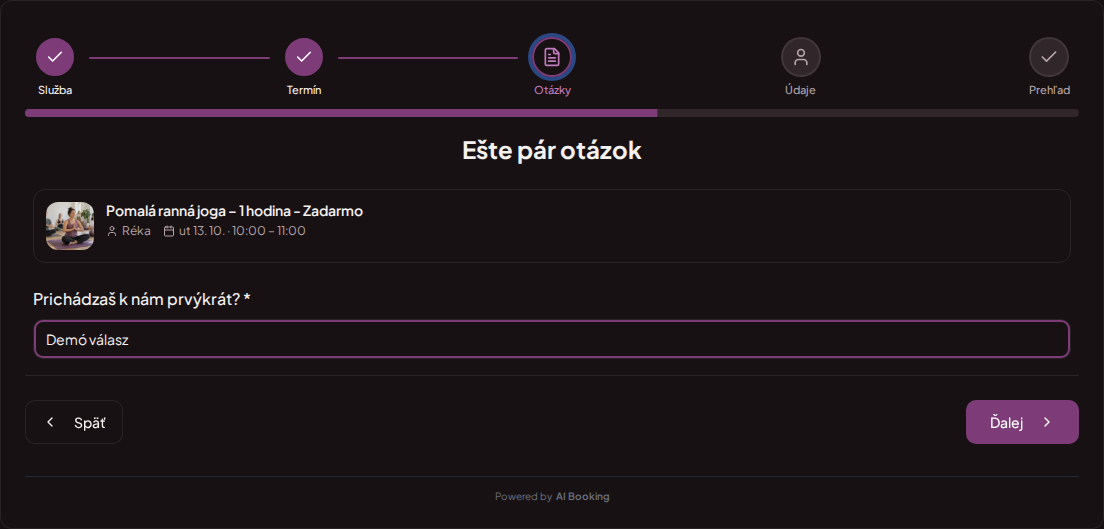Viewport: 1104px width, 529px height.
Task: Click the Služba step label
Action: 55,90
